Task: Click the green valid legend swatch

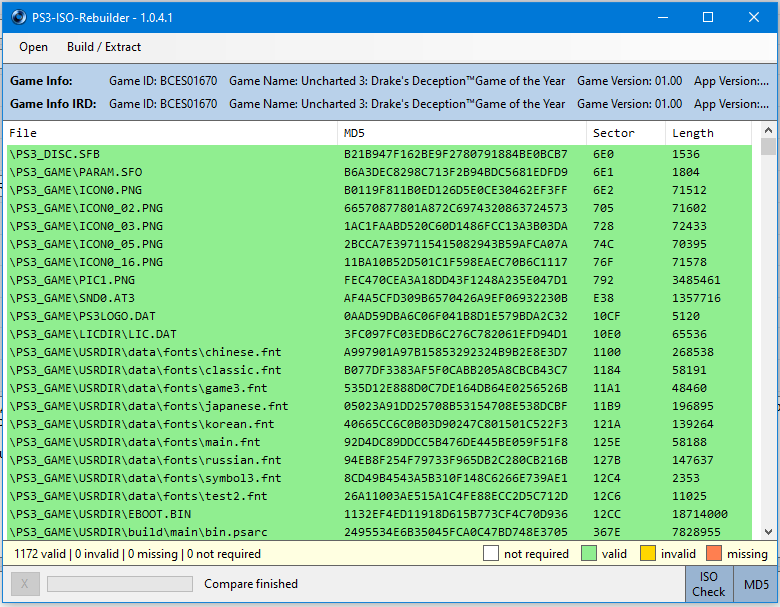Action: pyautogui.click(x=588, y=554)
